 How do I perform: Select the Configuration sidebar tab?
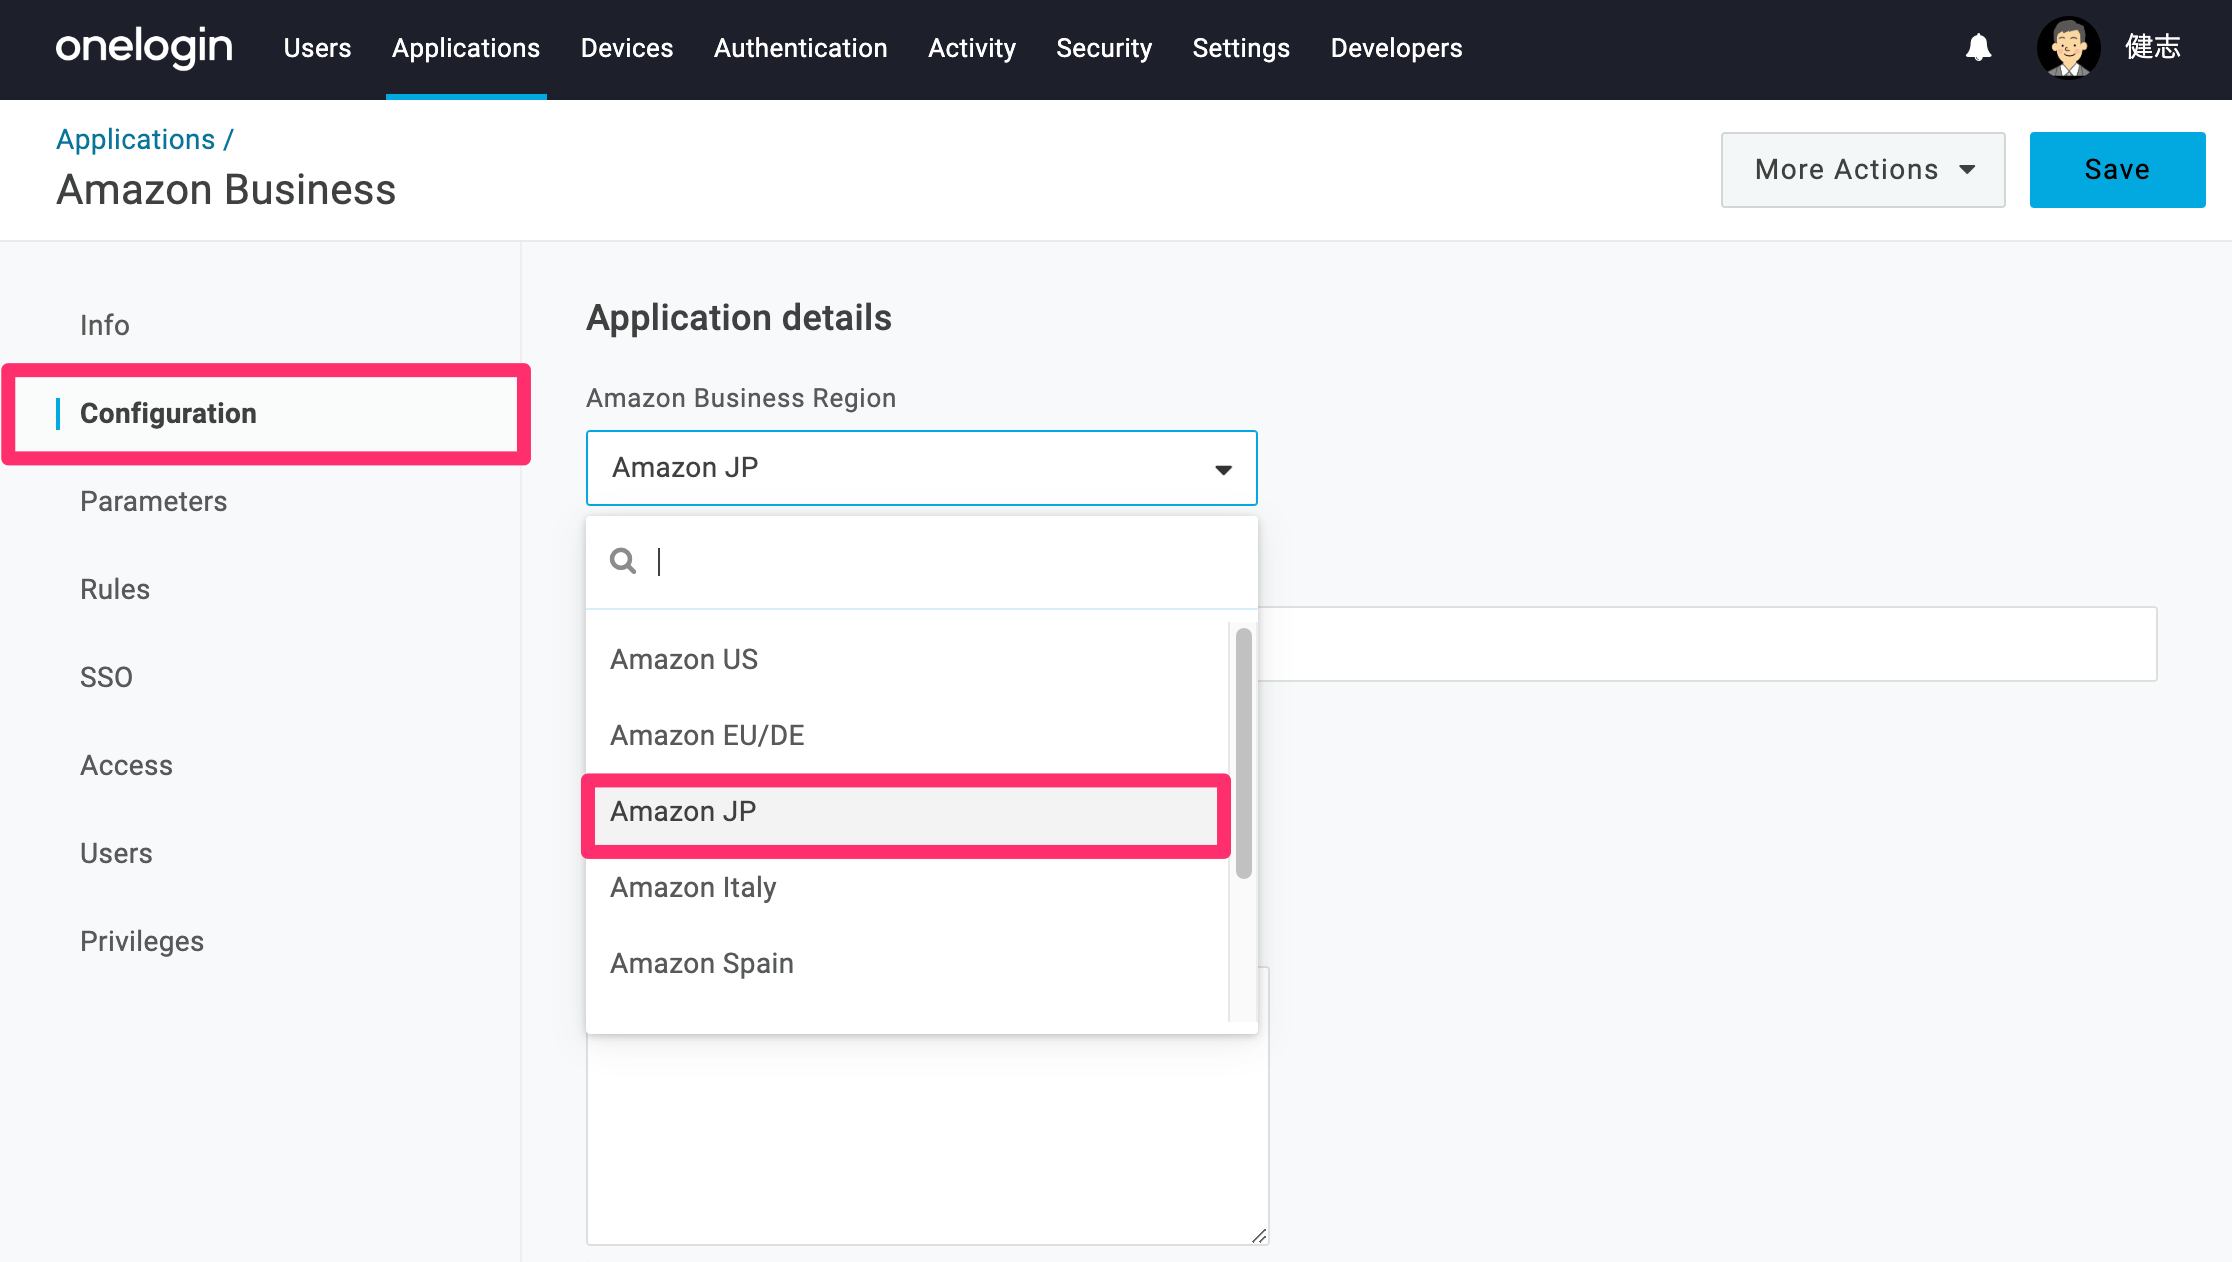168,413
